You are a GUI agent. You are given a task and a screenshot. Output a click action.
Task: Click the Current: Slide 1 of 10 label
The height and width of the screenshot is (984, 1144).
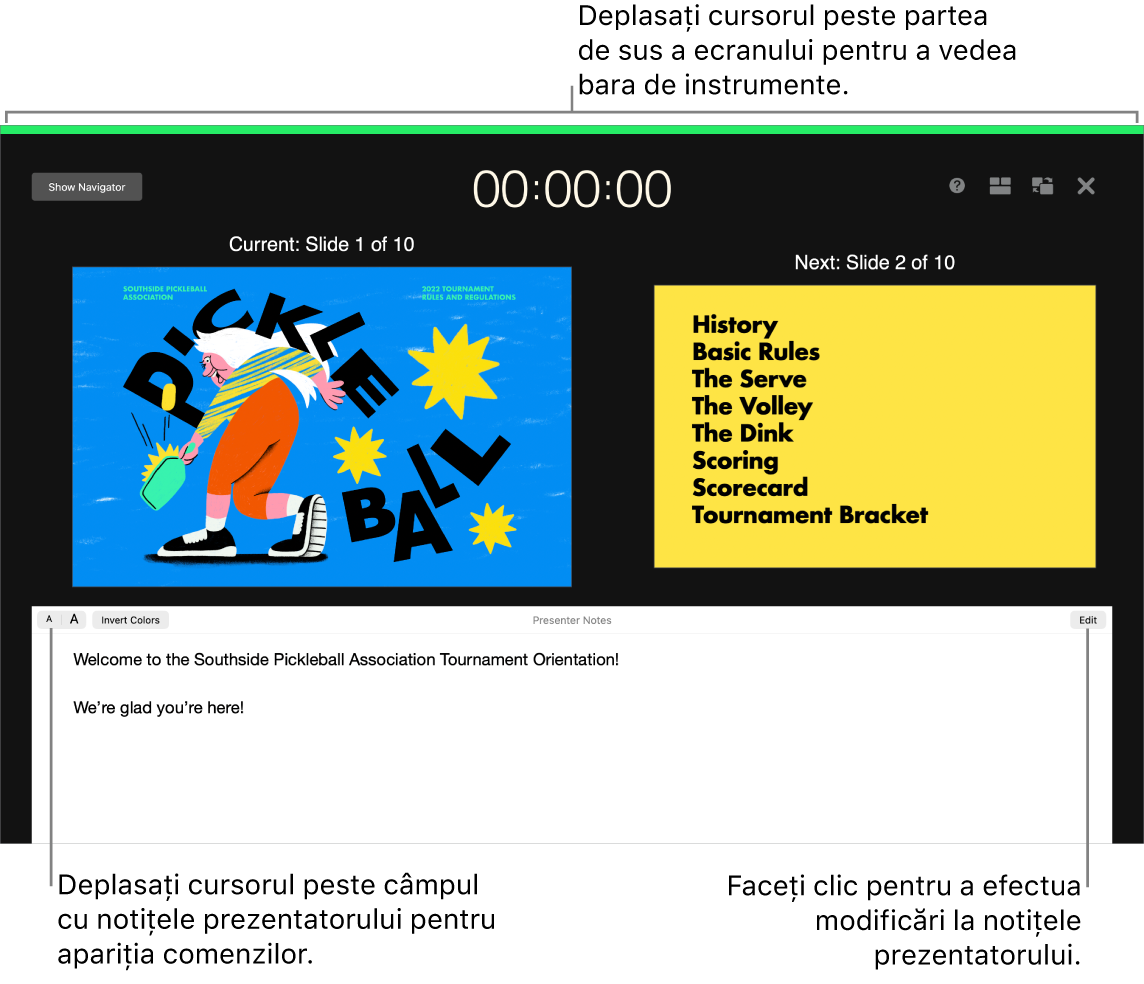coord(322,244)
